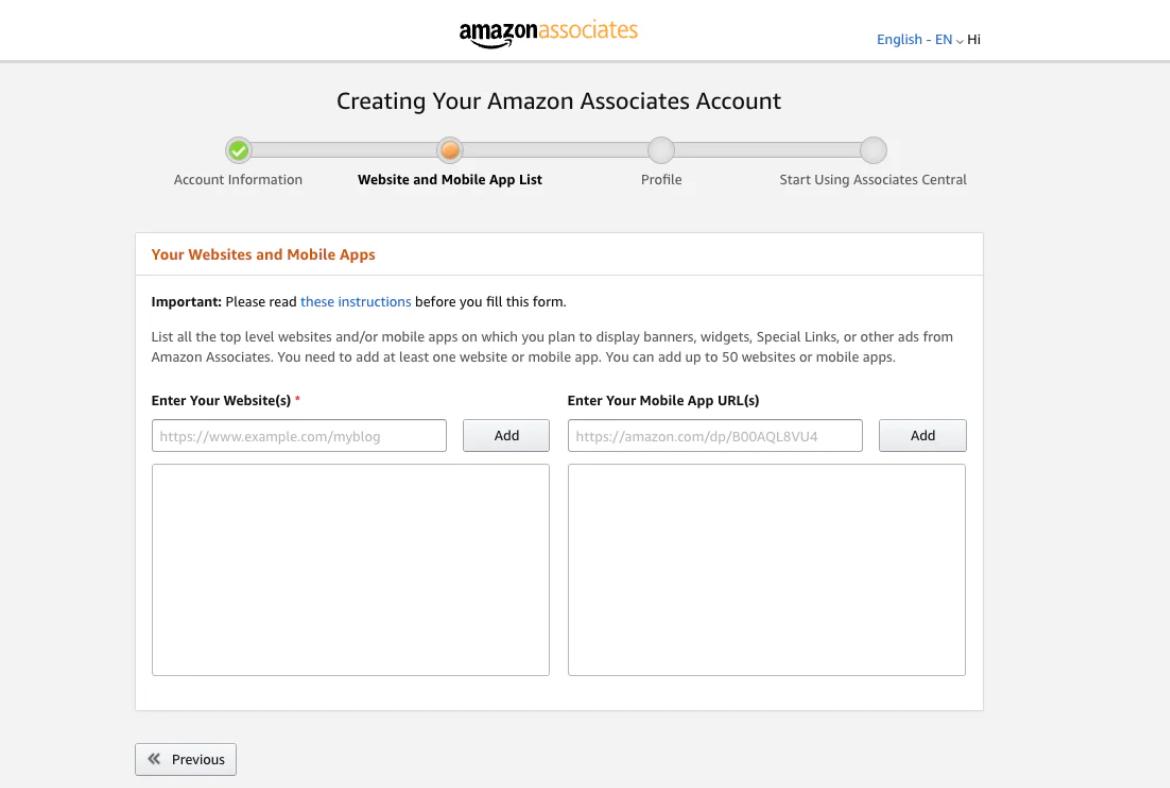This screenshot has width=1170, height=788.
Task: Click the "Hi" greeting in the header
Action: 974,40
